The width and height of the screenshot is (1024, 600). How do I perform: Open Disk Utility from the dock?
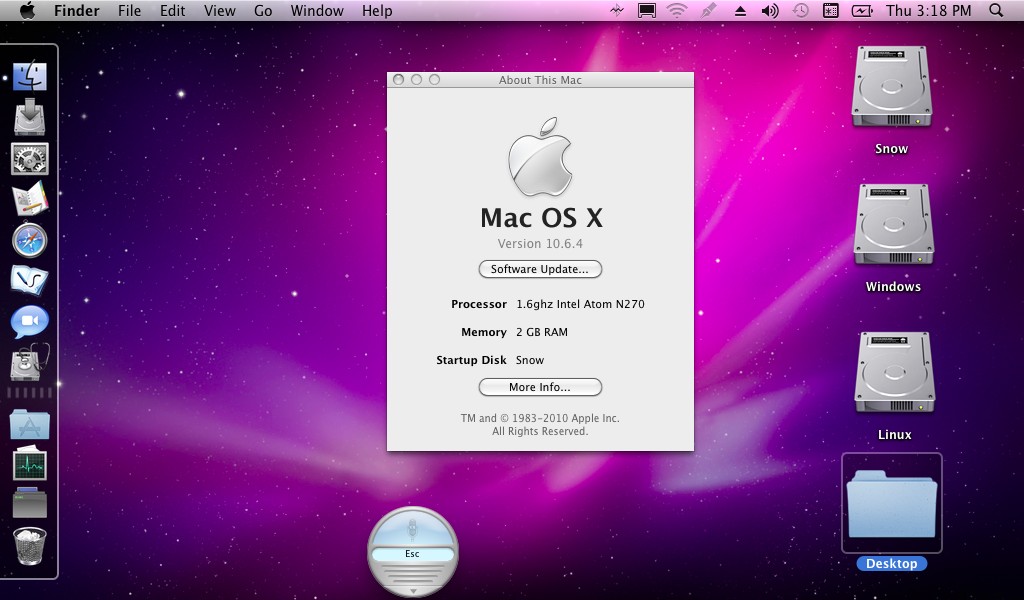point(30,363)
